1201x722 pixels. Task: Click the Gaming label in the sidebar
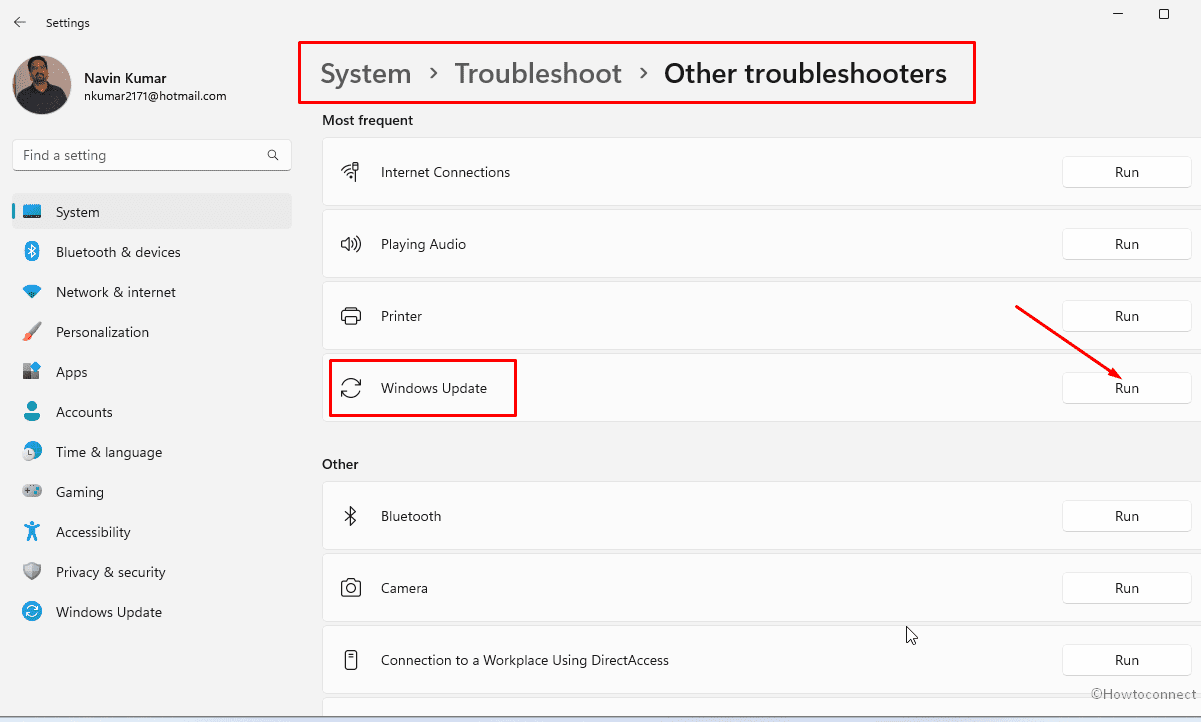point(80,492)
